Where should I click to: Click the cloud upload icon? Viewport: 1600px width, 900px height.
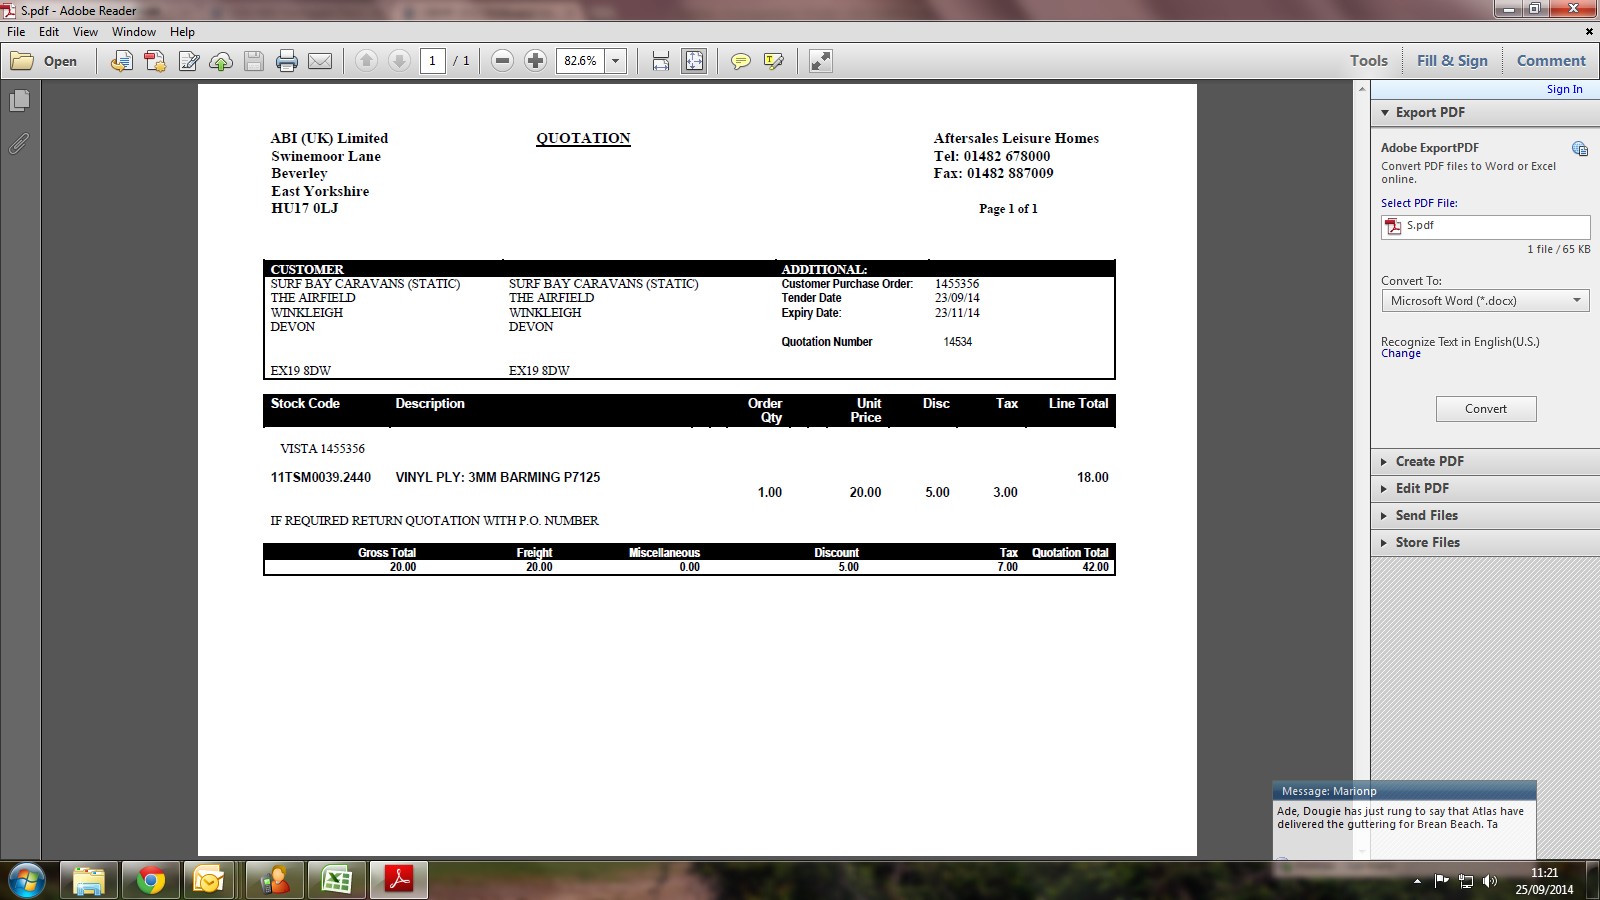(221, 61)
